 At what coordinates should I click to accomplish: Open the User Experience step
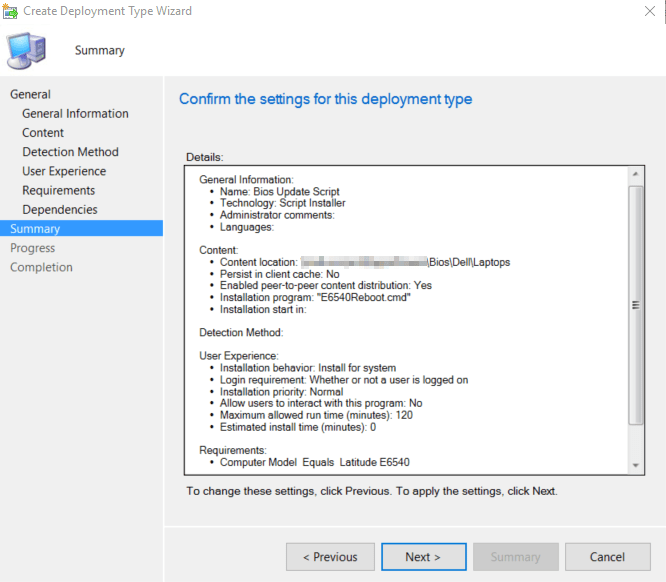(x=64, y=171)
